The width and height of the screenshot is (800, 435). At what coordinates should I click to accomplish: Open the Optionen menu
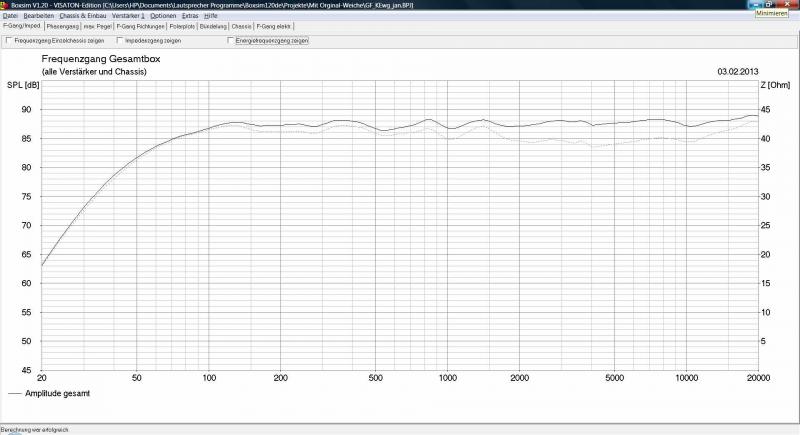[x=163, y=16]
